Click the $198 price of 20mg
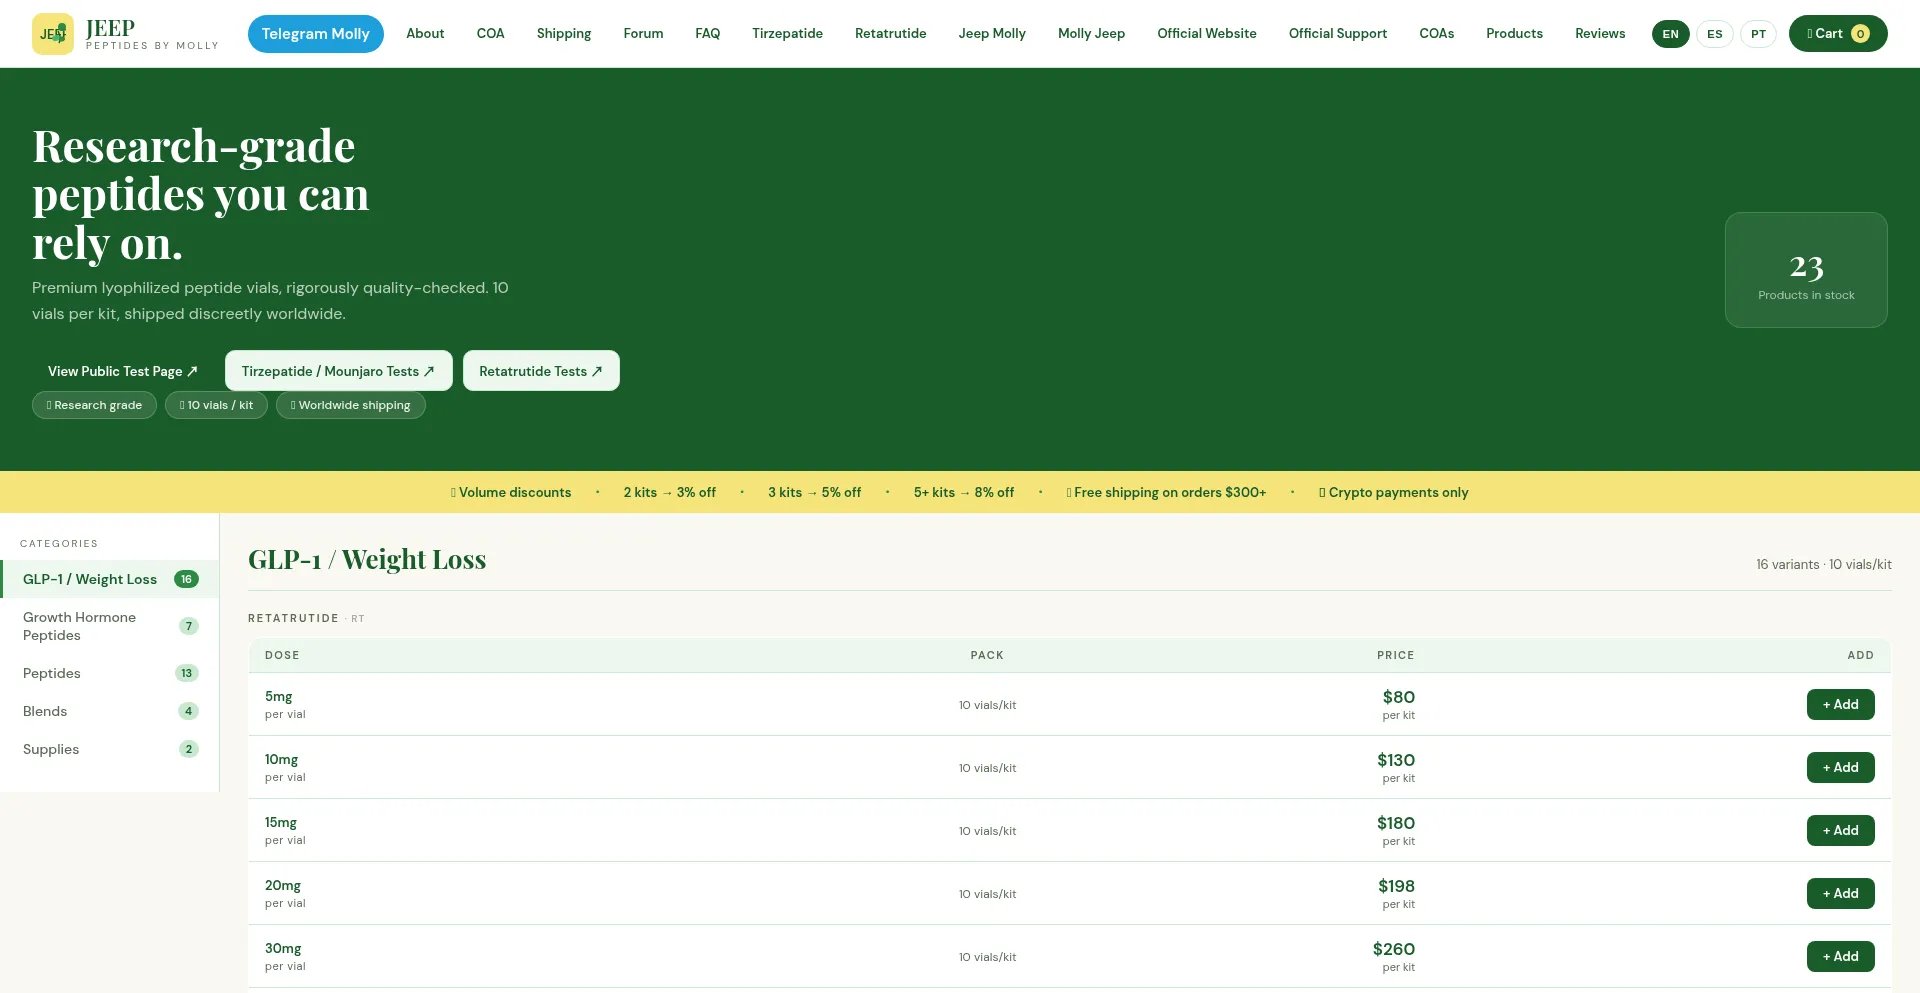The width and height of the screenshot is (1920, 993). coord(1396,886)
